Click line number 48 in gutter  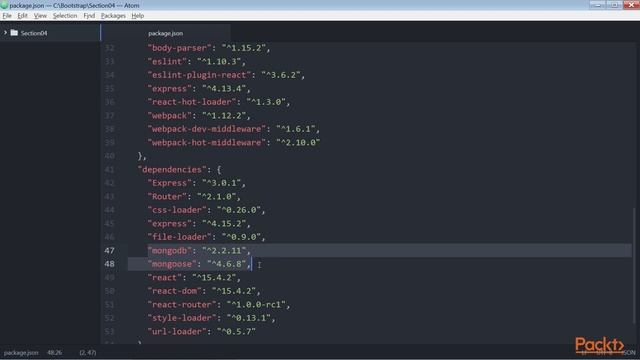point(109,264)
